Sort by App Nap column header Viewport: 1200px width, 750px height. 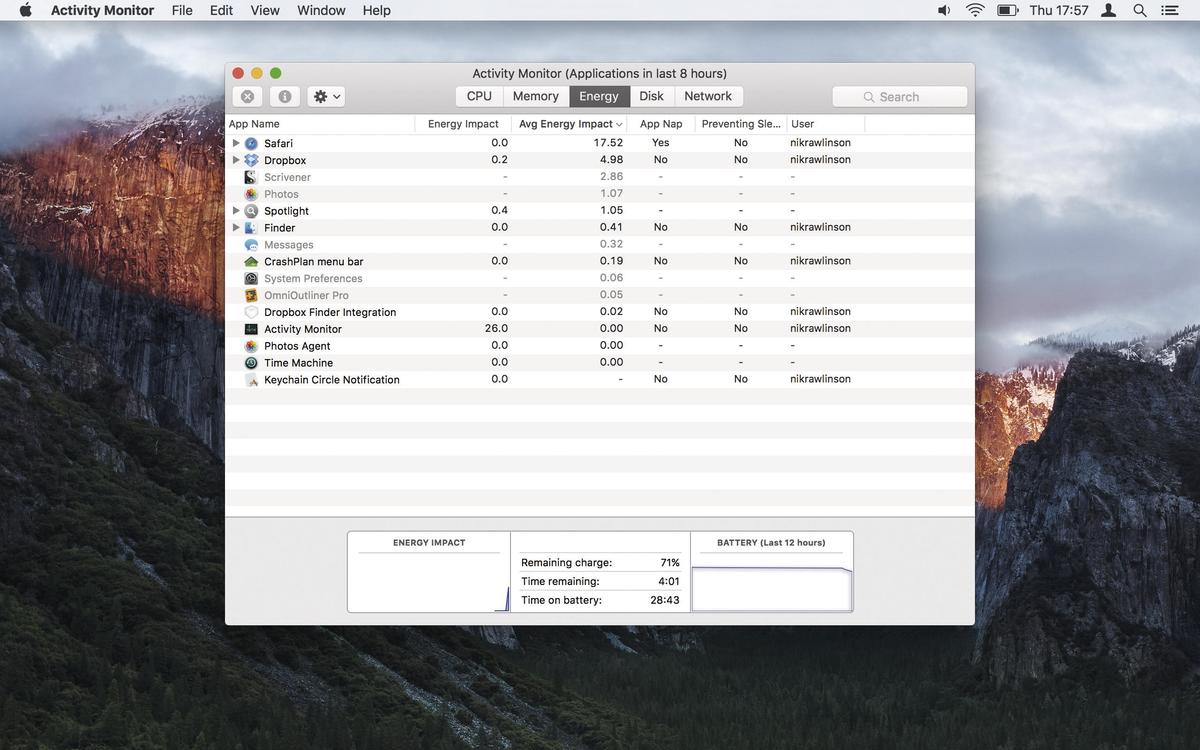coord(661,124)
